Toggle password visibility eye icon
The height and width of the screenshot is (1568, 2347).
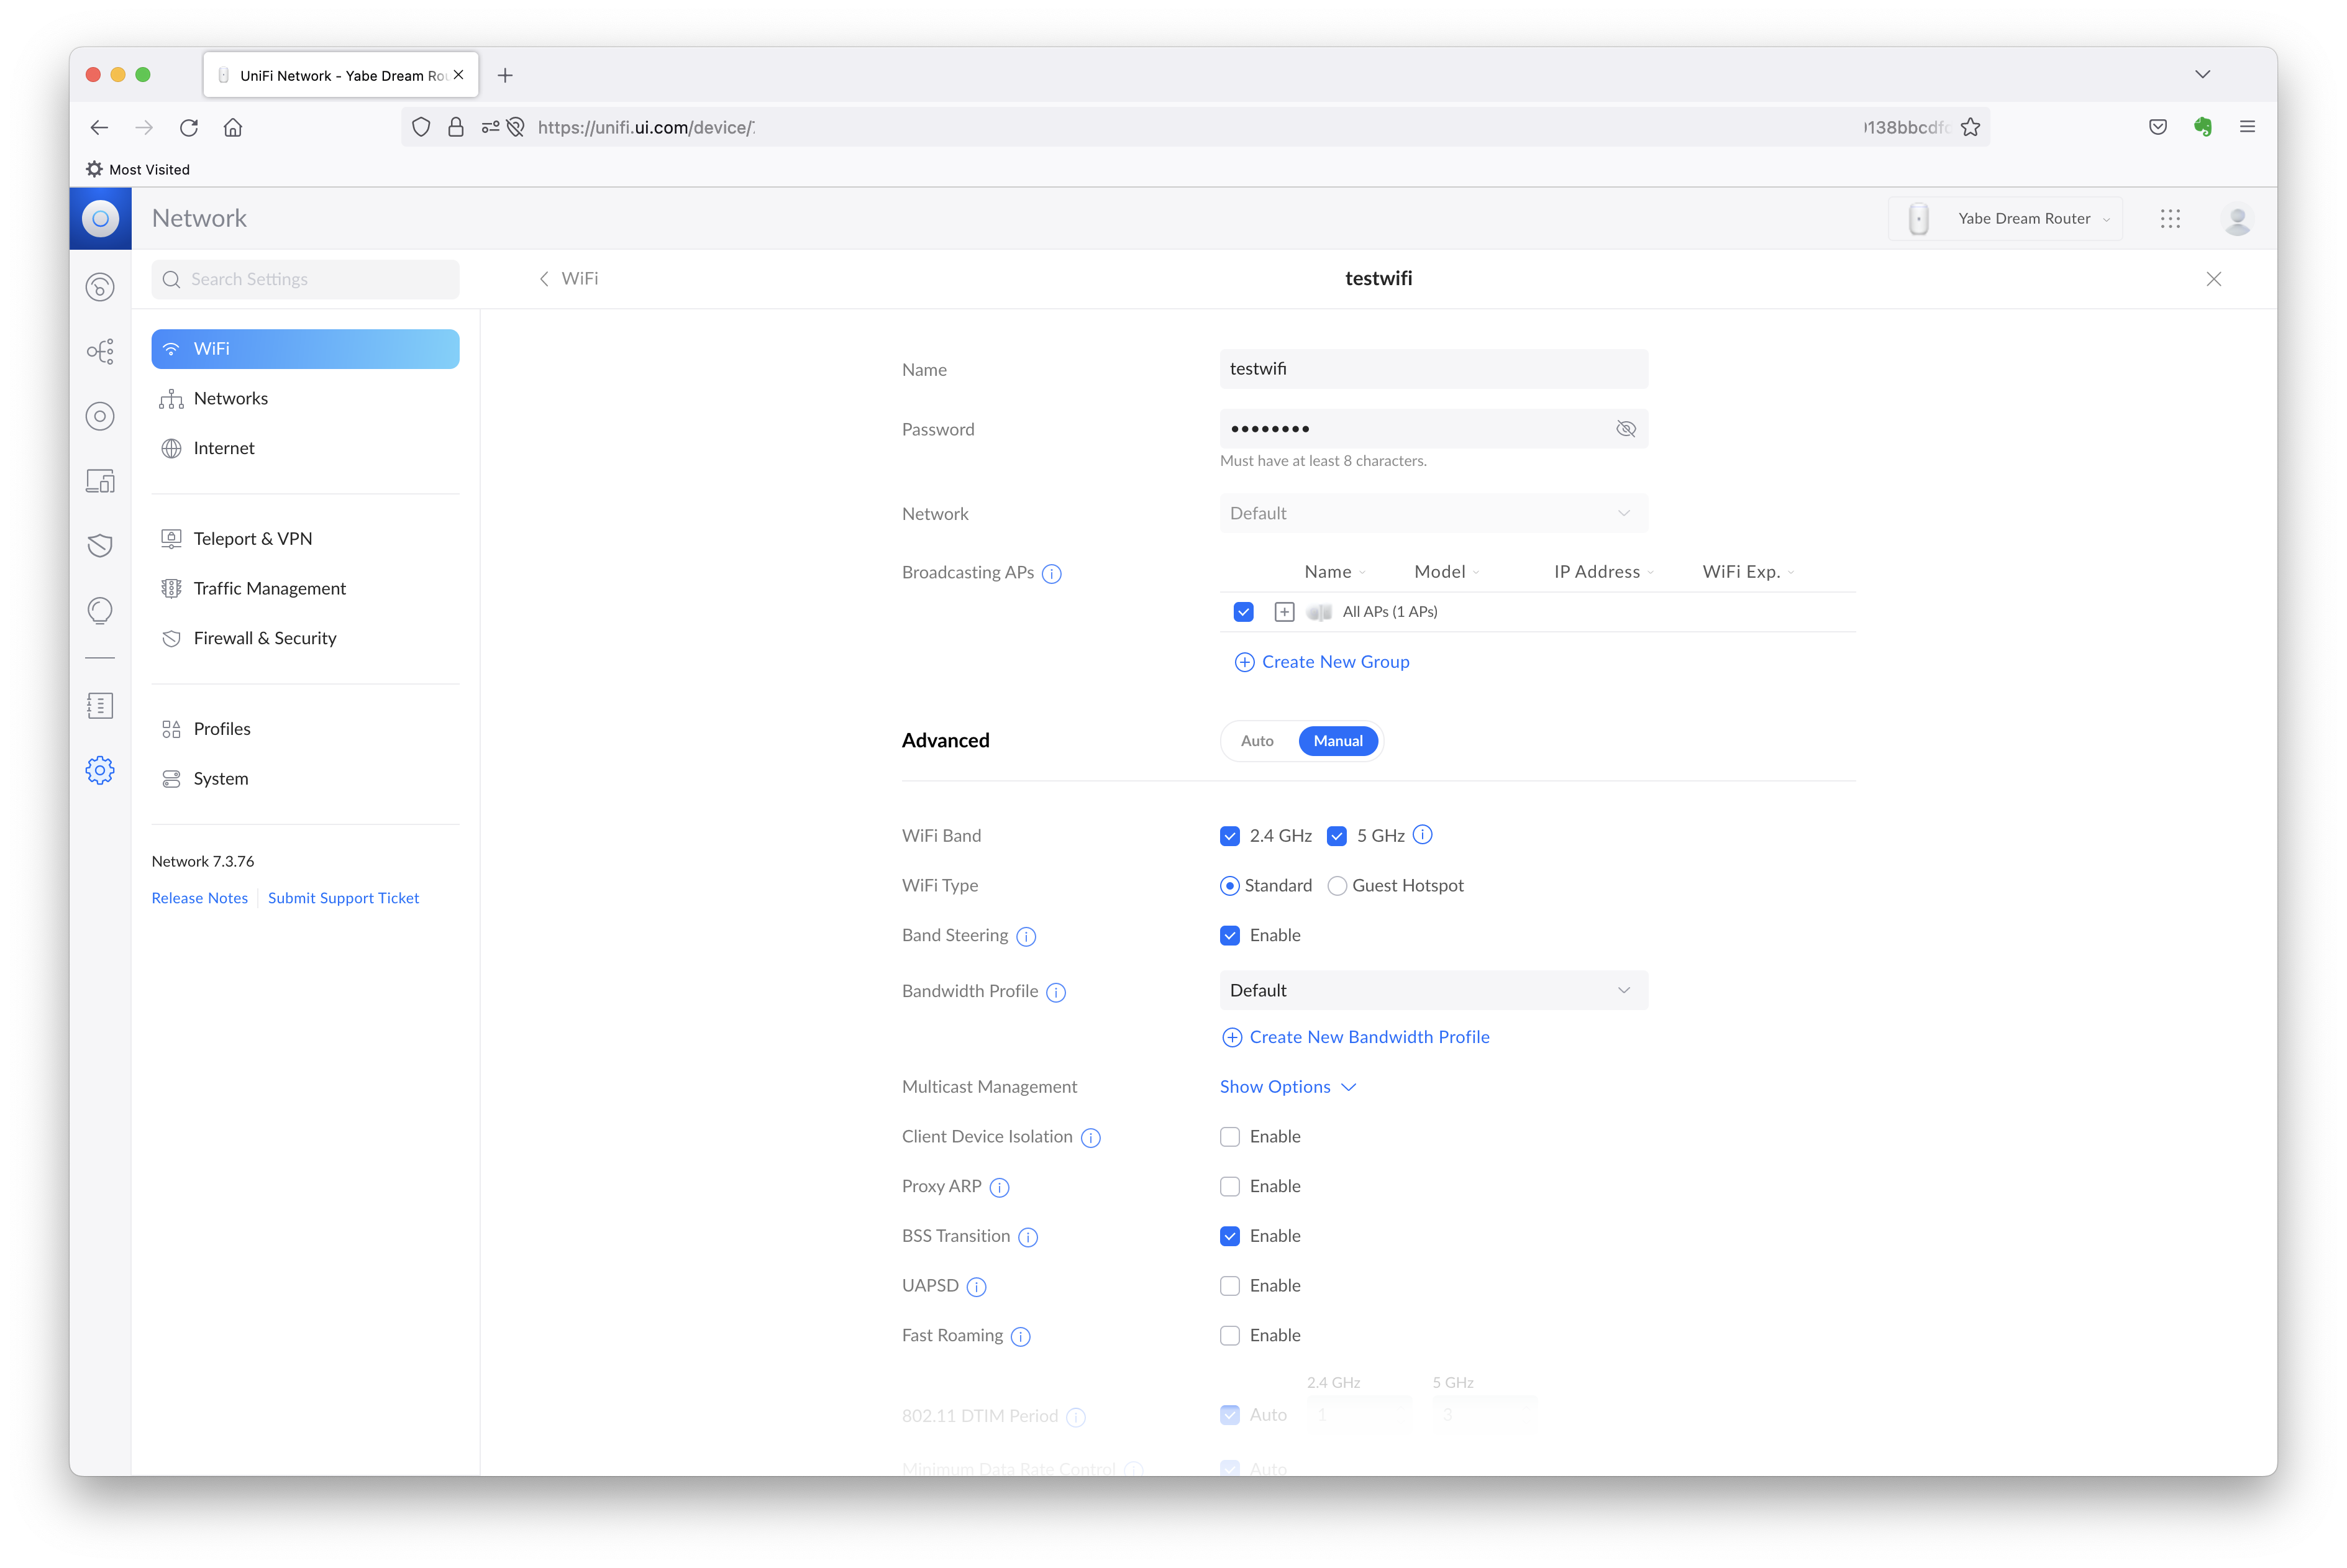(x=1626, y=429)
